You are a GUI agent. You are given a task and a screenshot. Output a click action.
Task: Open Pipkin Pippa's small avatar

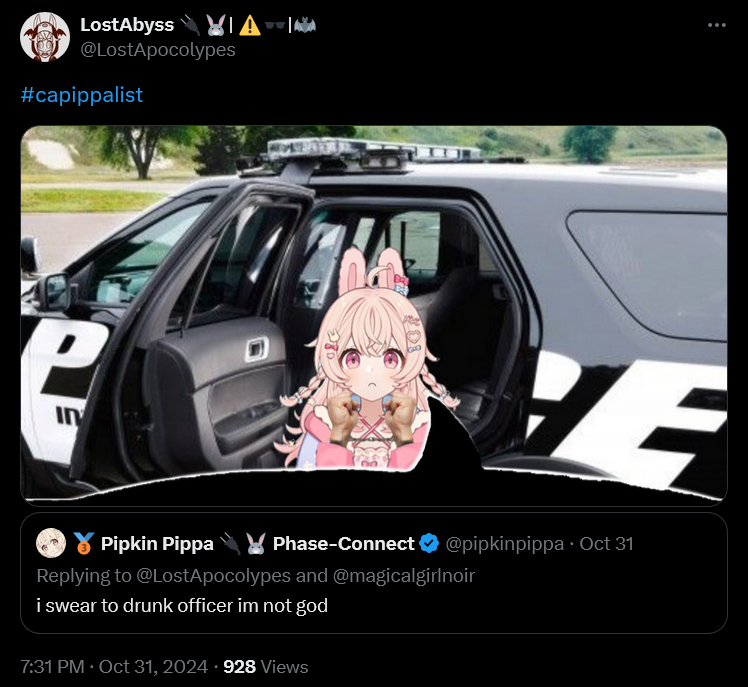click(51, 543)
